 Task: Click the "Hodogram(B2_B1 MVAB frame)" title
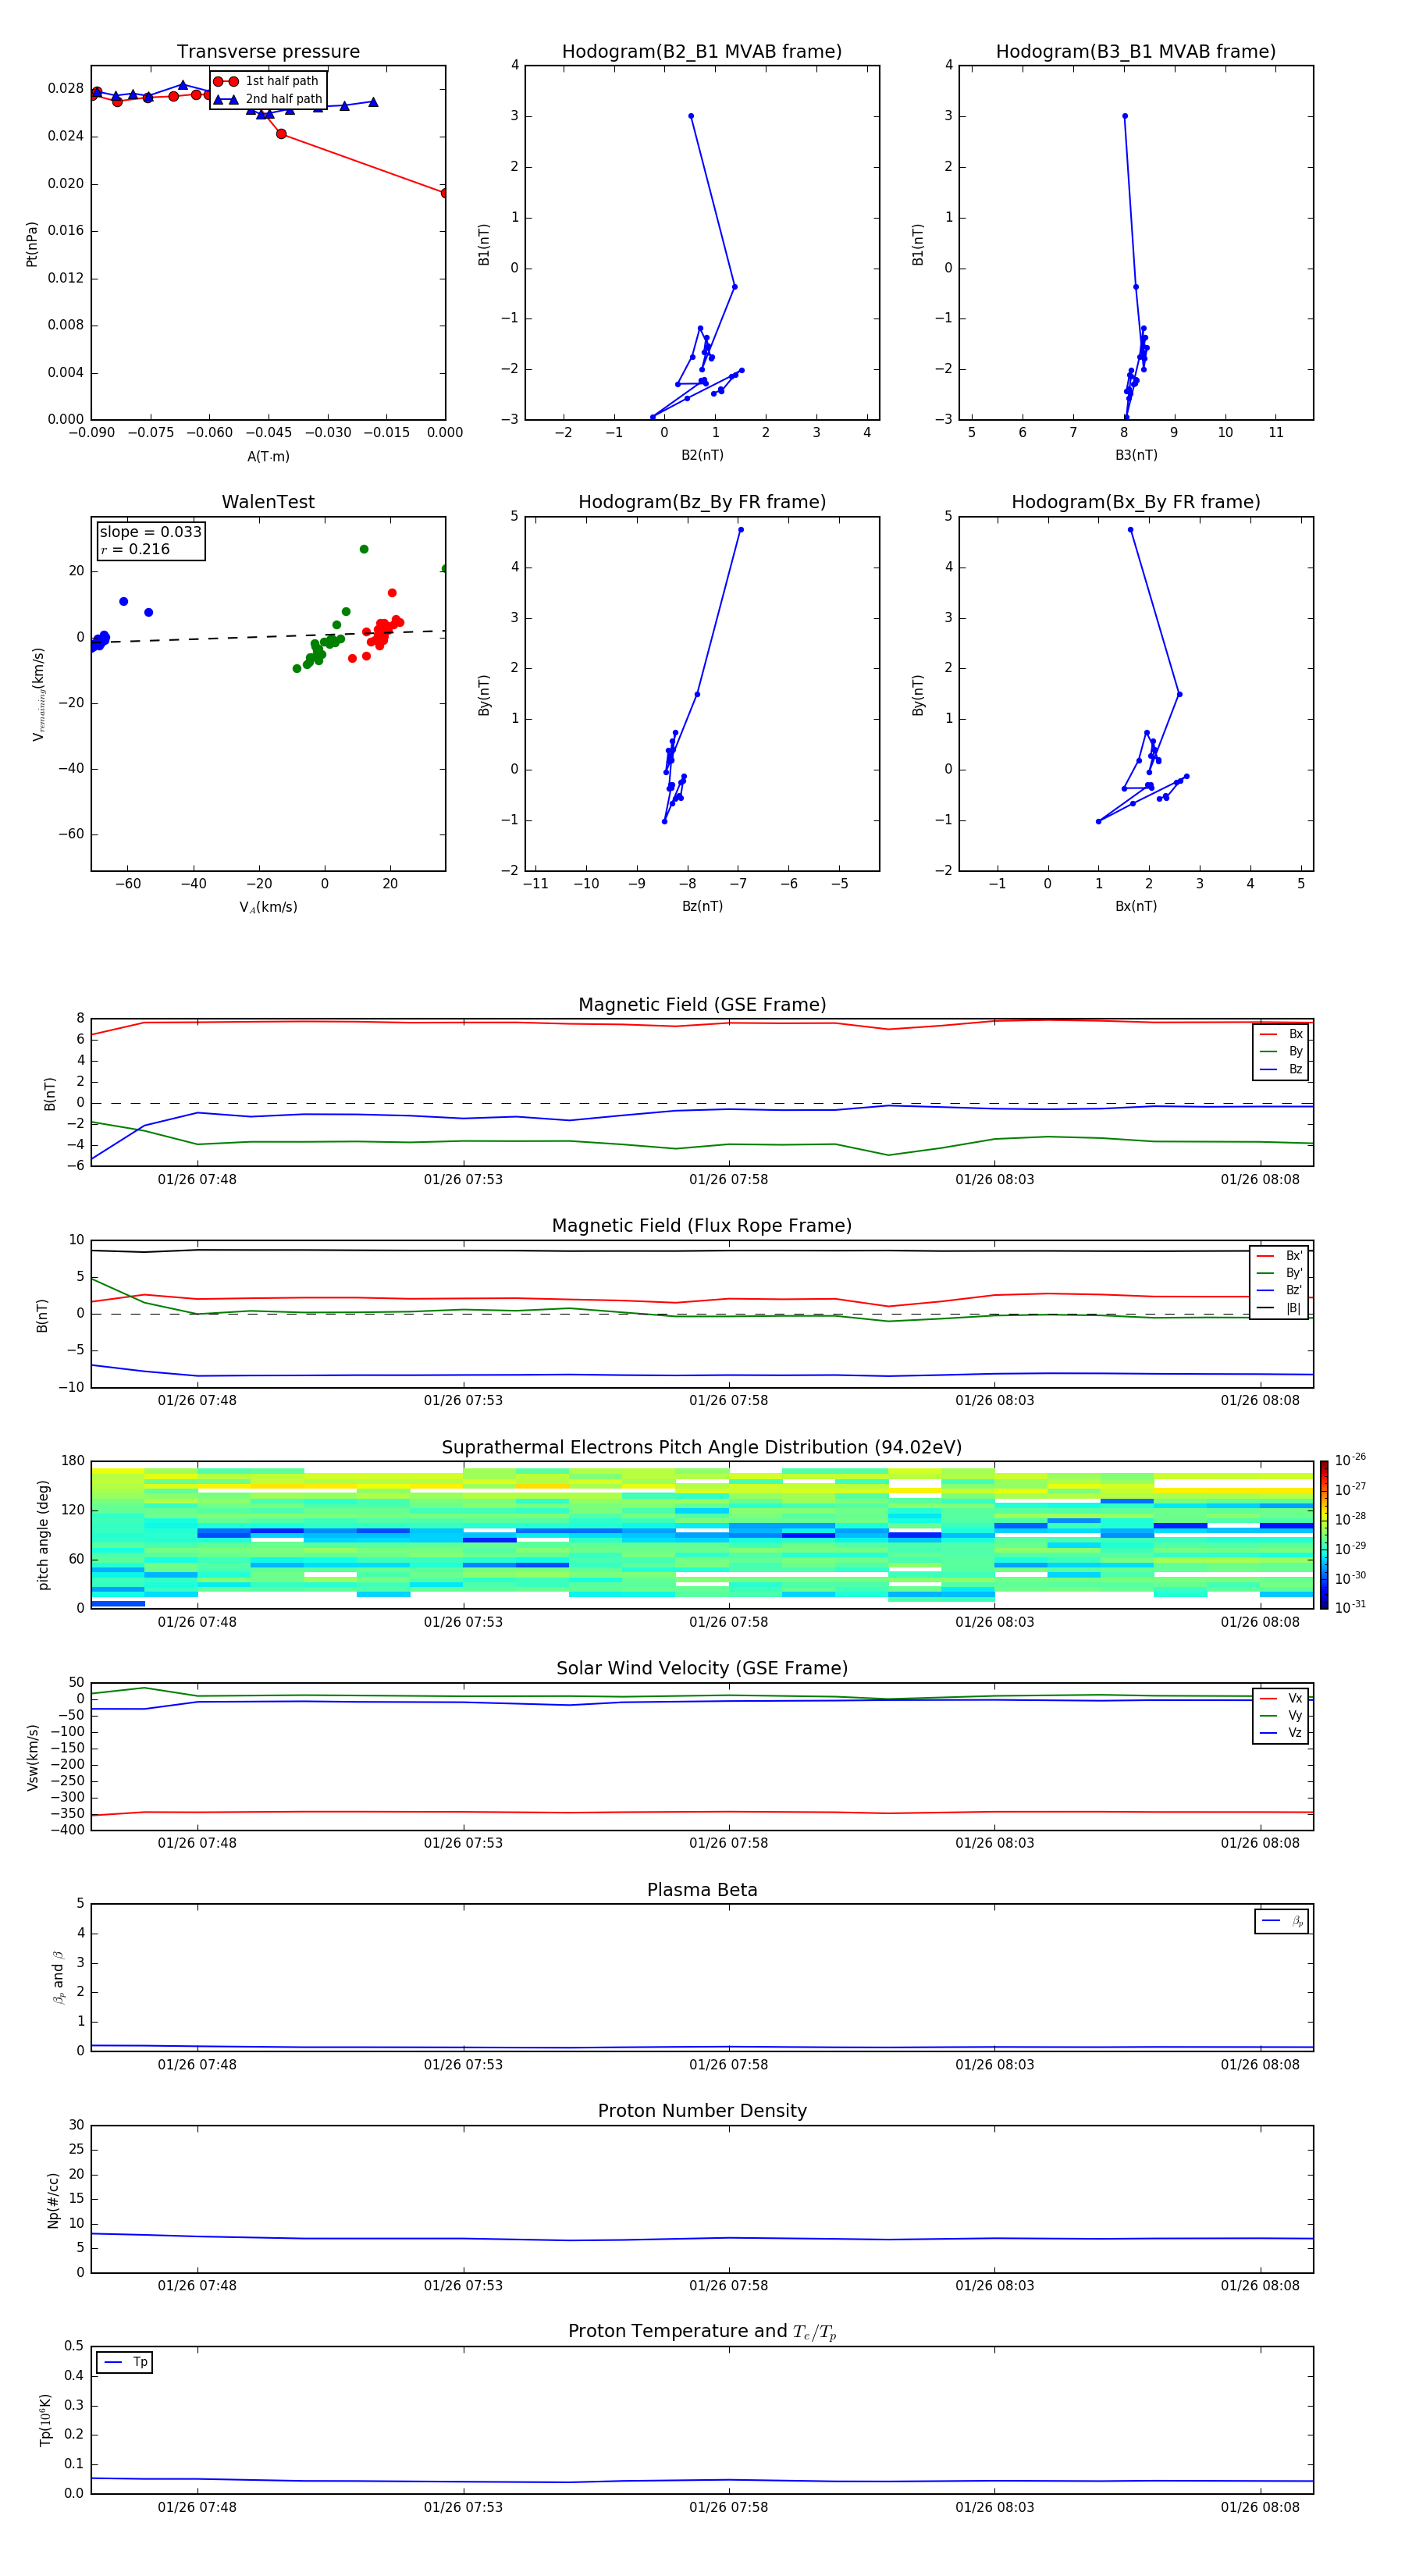point(702,52)
